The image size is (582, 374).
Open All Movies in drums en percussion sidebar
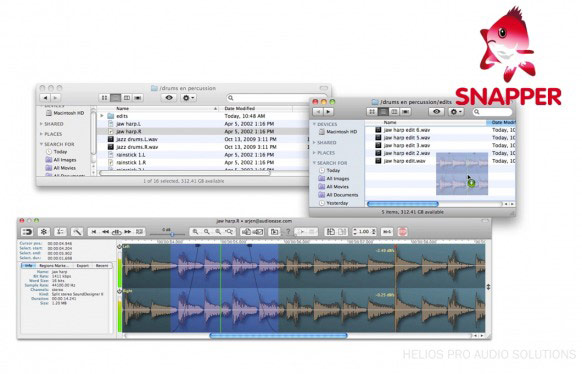tap(61, 168)
